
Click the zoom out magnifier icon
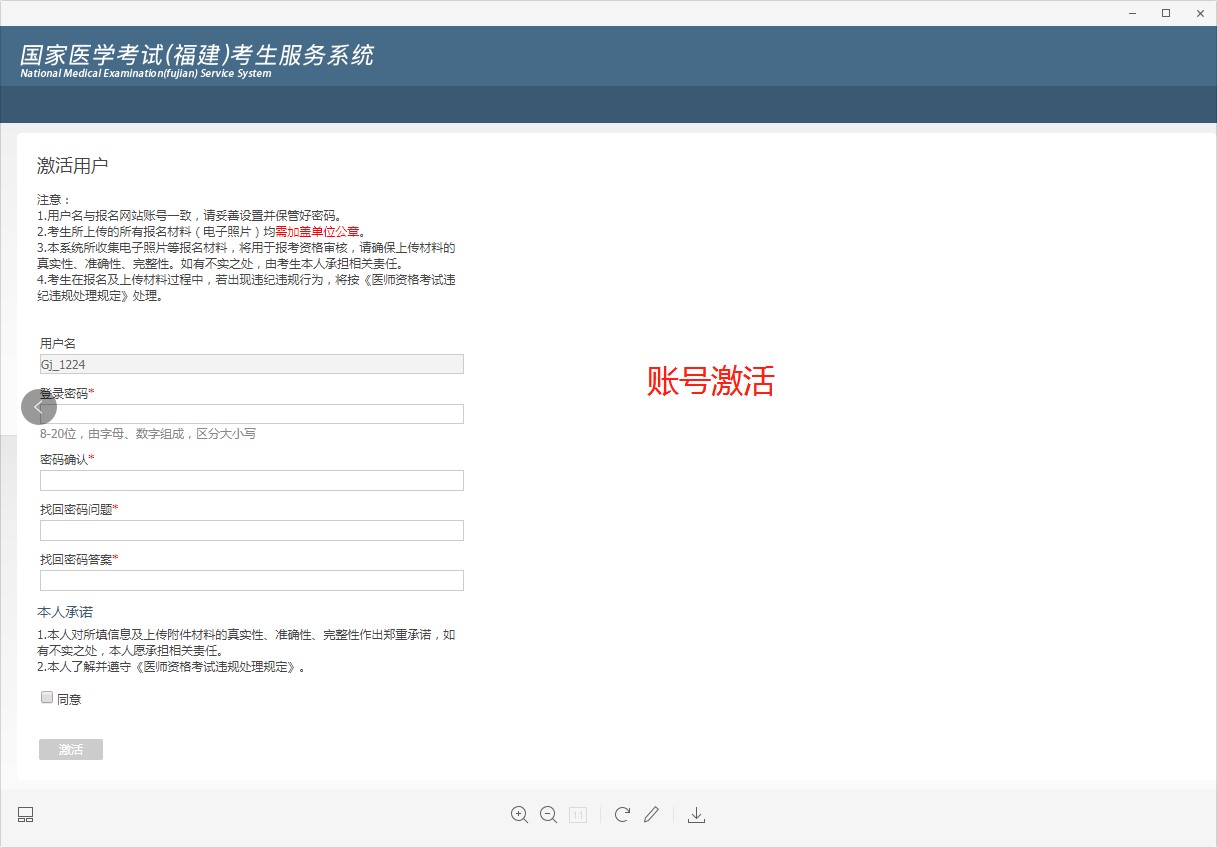pyautogui.click(x=548, y=815)
